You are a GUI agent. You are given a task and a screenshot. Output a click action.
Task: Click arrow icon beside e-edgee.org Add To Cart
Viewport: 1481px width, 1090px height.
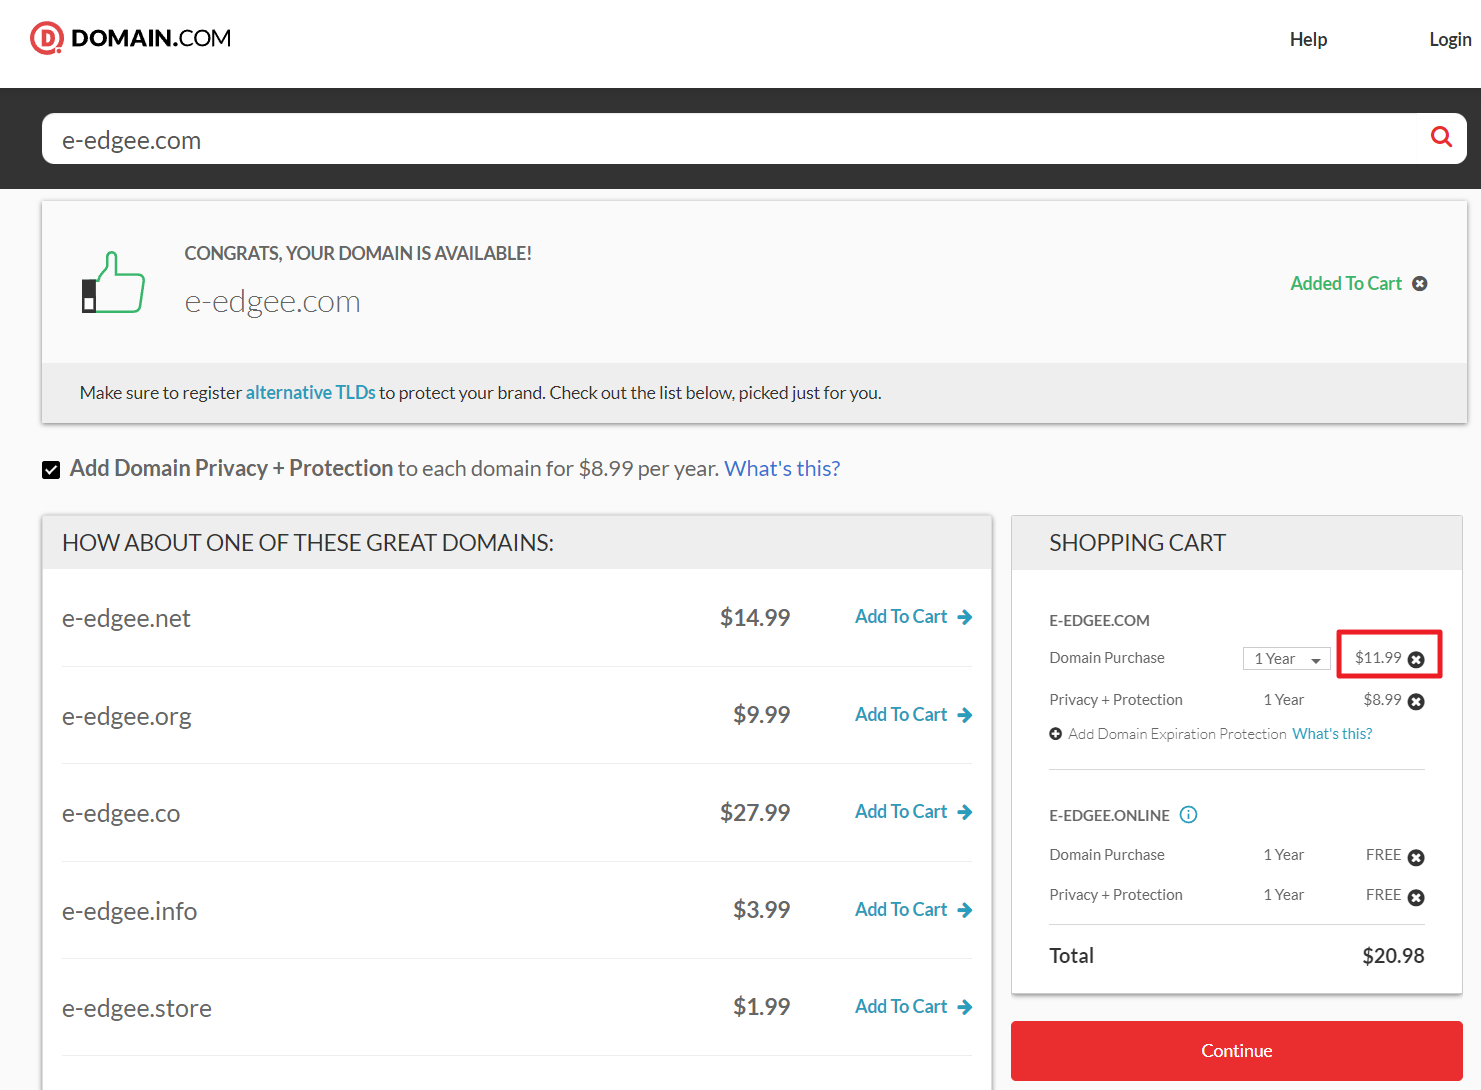tap(965, 715)
